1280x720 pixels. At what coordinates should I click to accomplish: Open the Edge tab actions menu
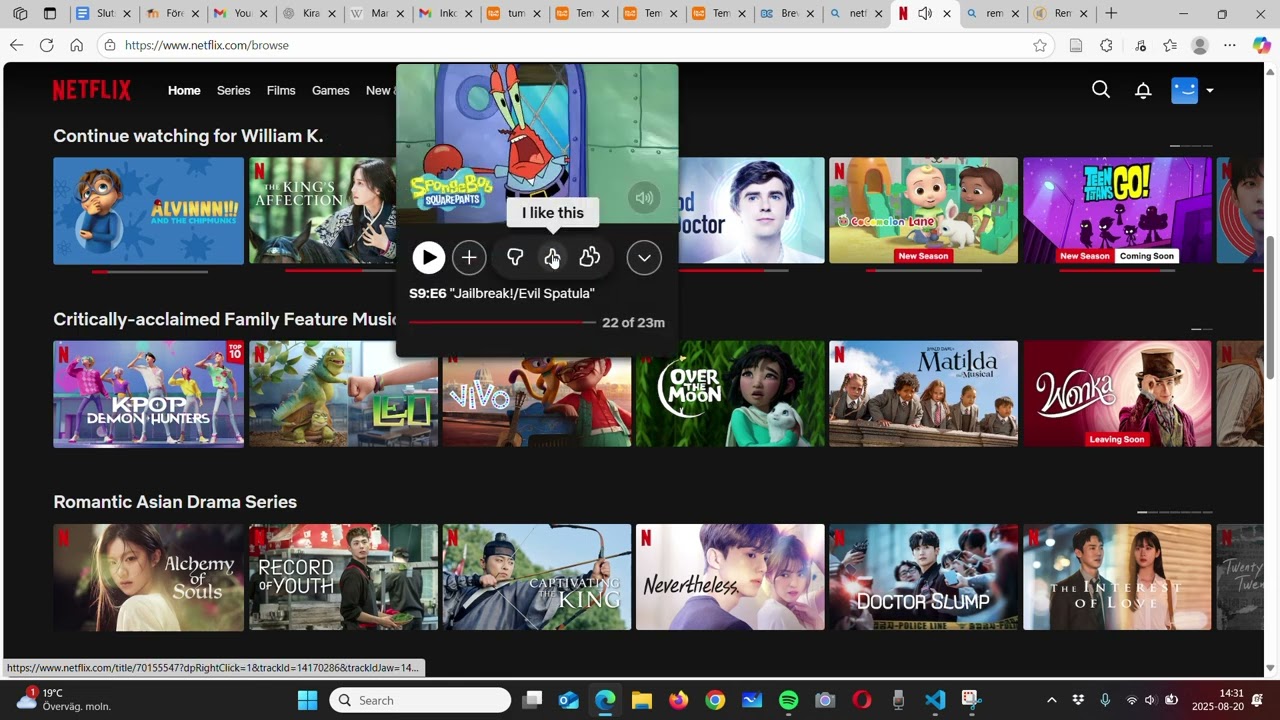50,14
